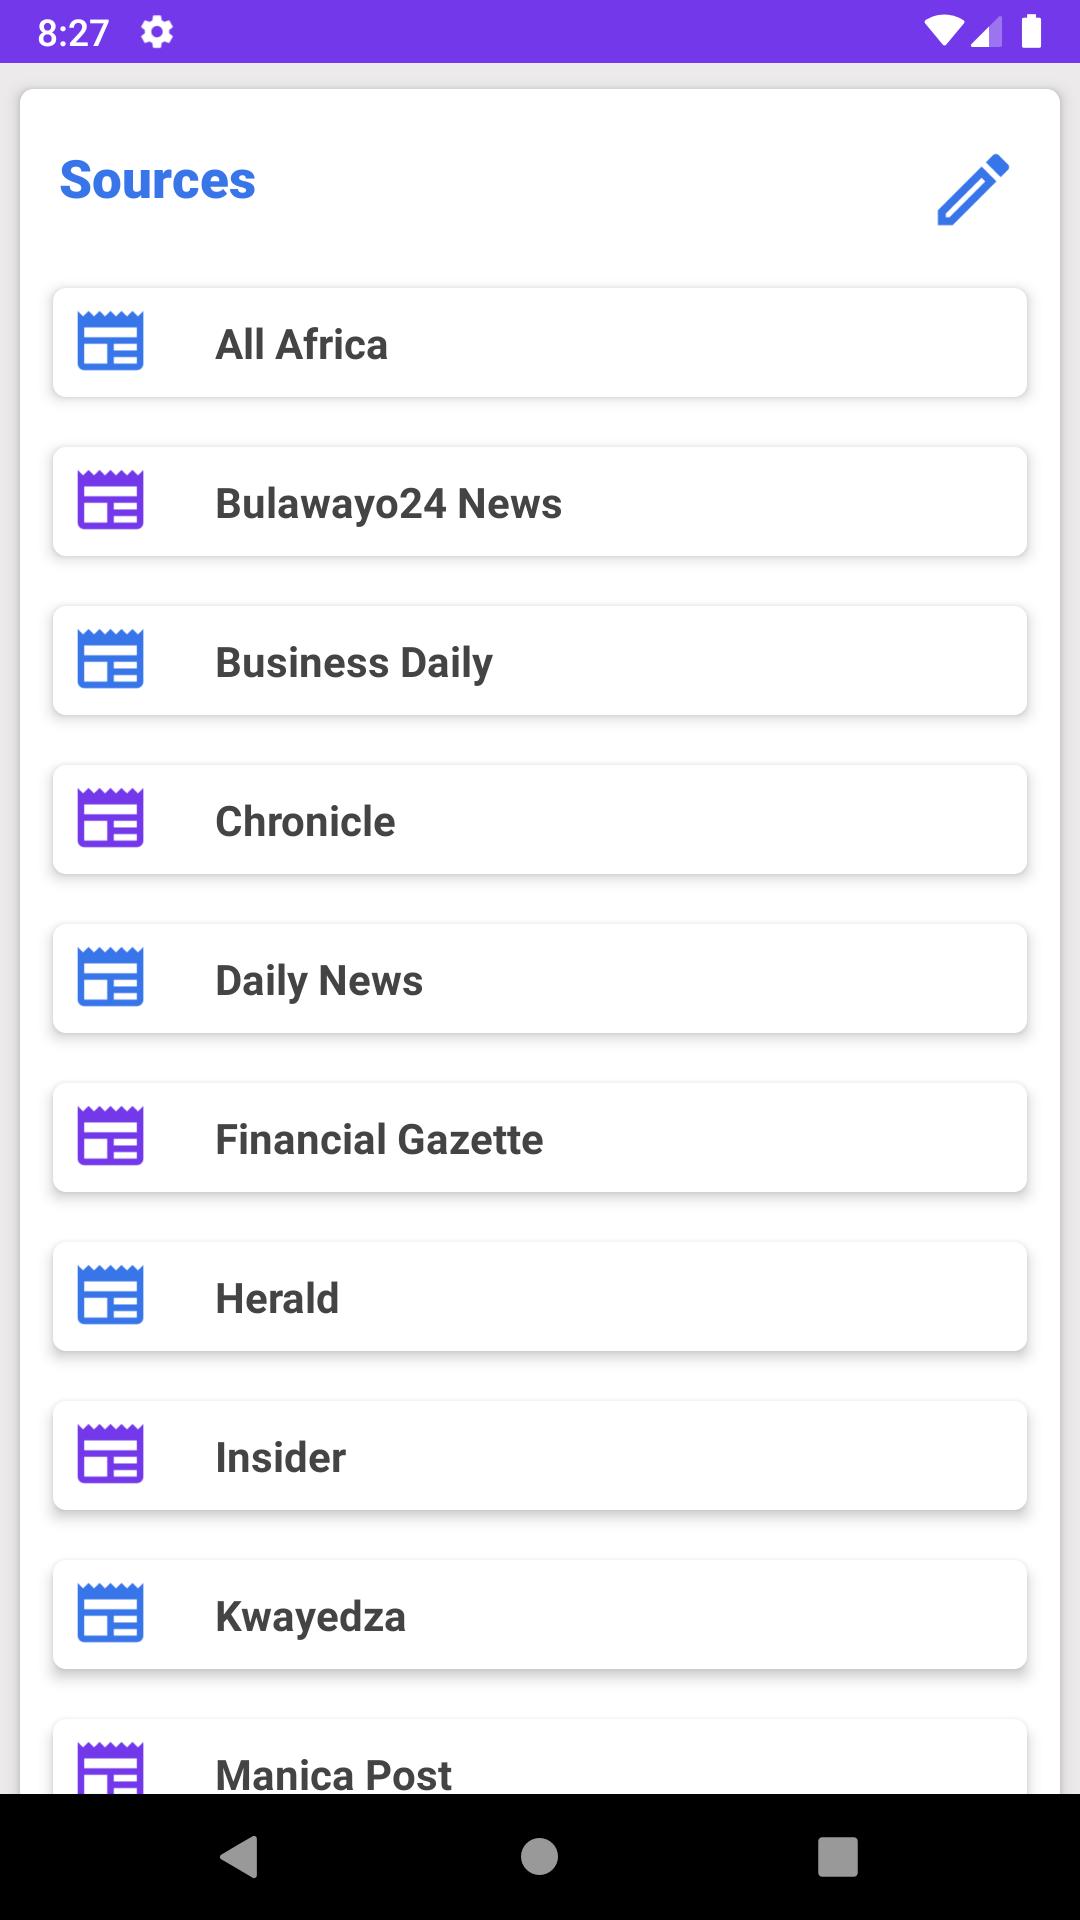Click the newspaper icon for All Africa

point(111,341)
